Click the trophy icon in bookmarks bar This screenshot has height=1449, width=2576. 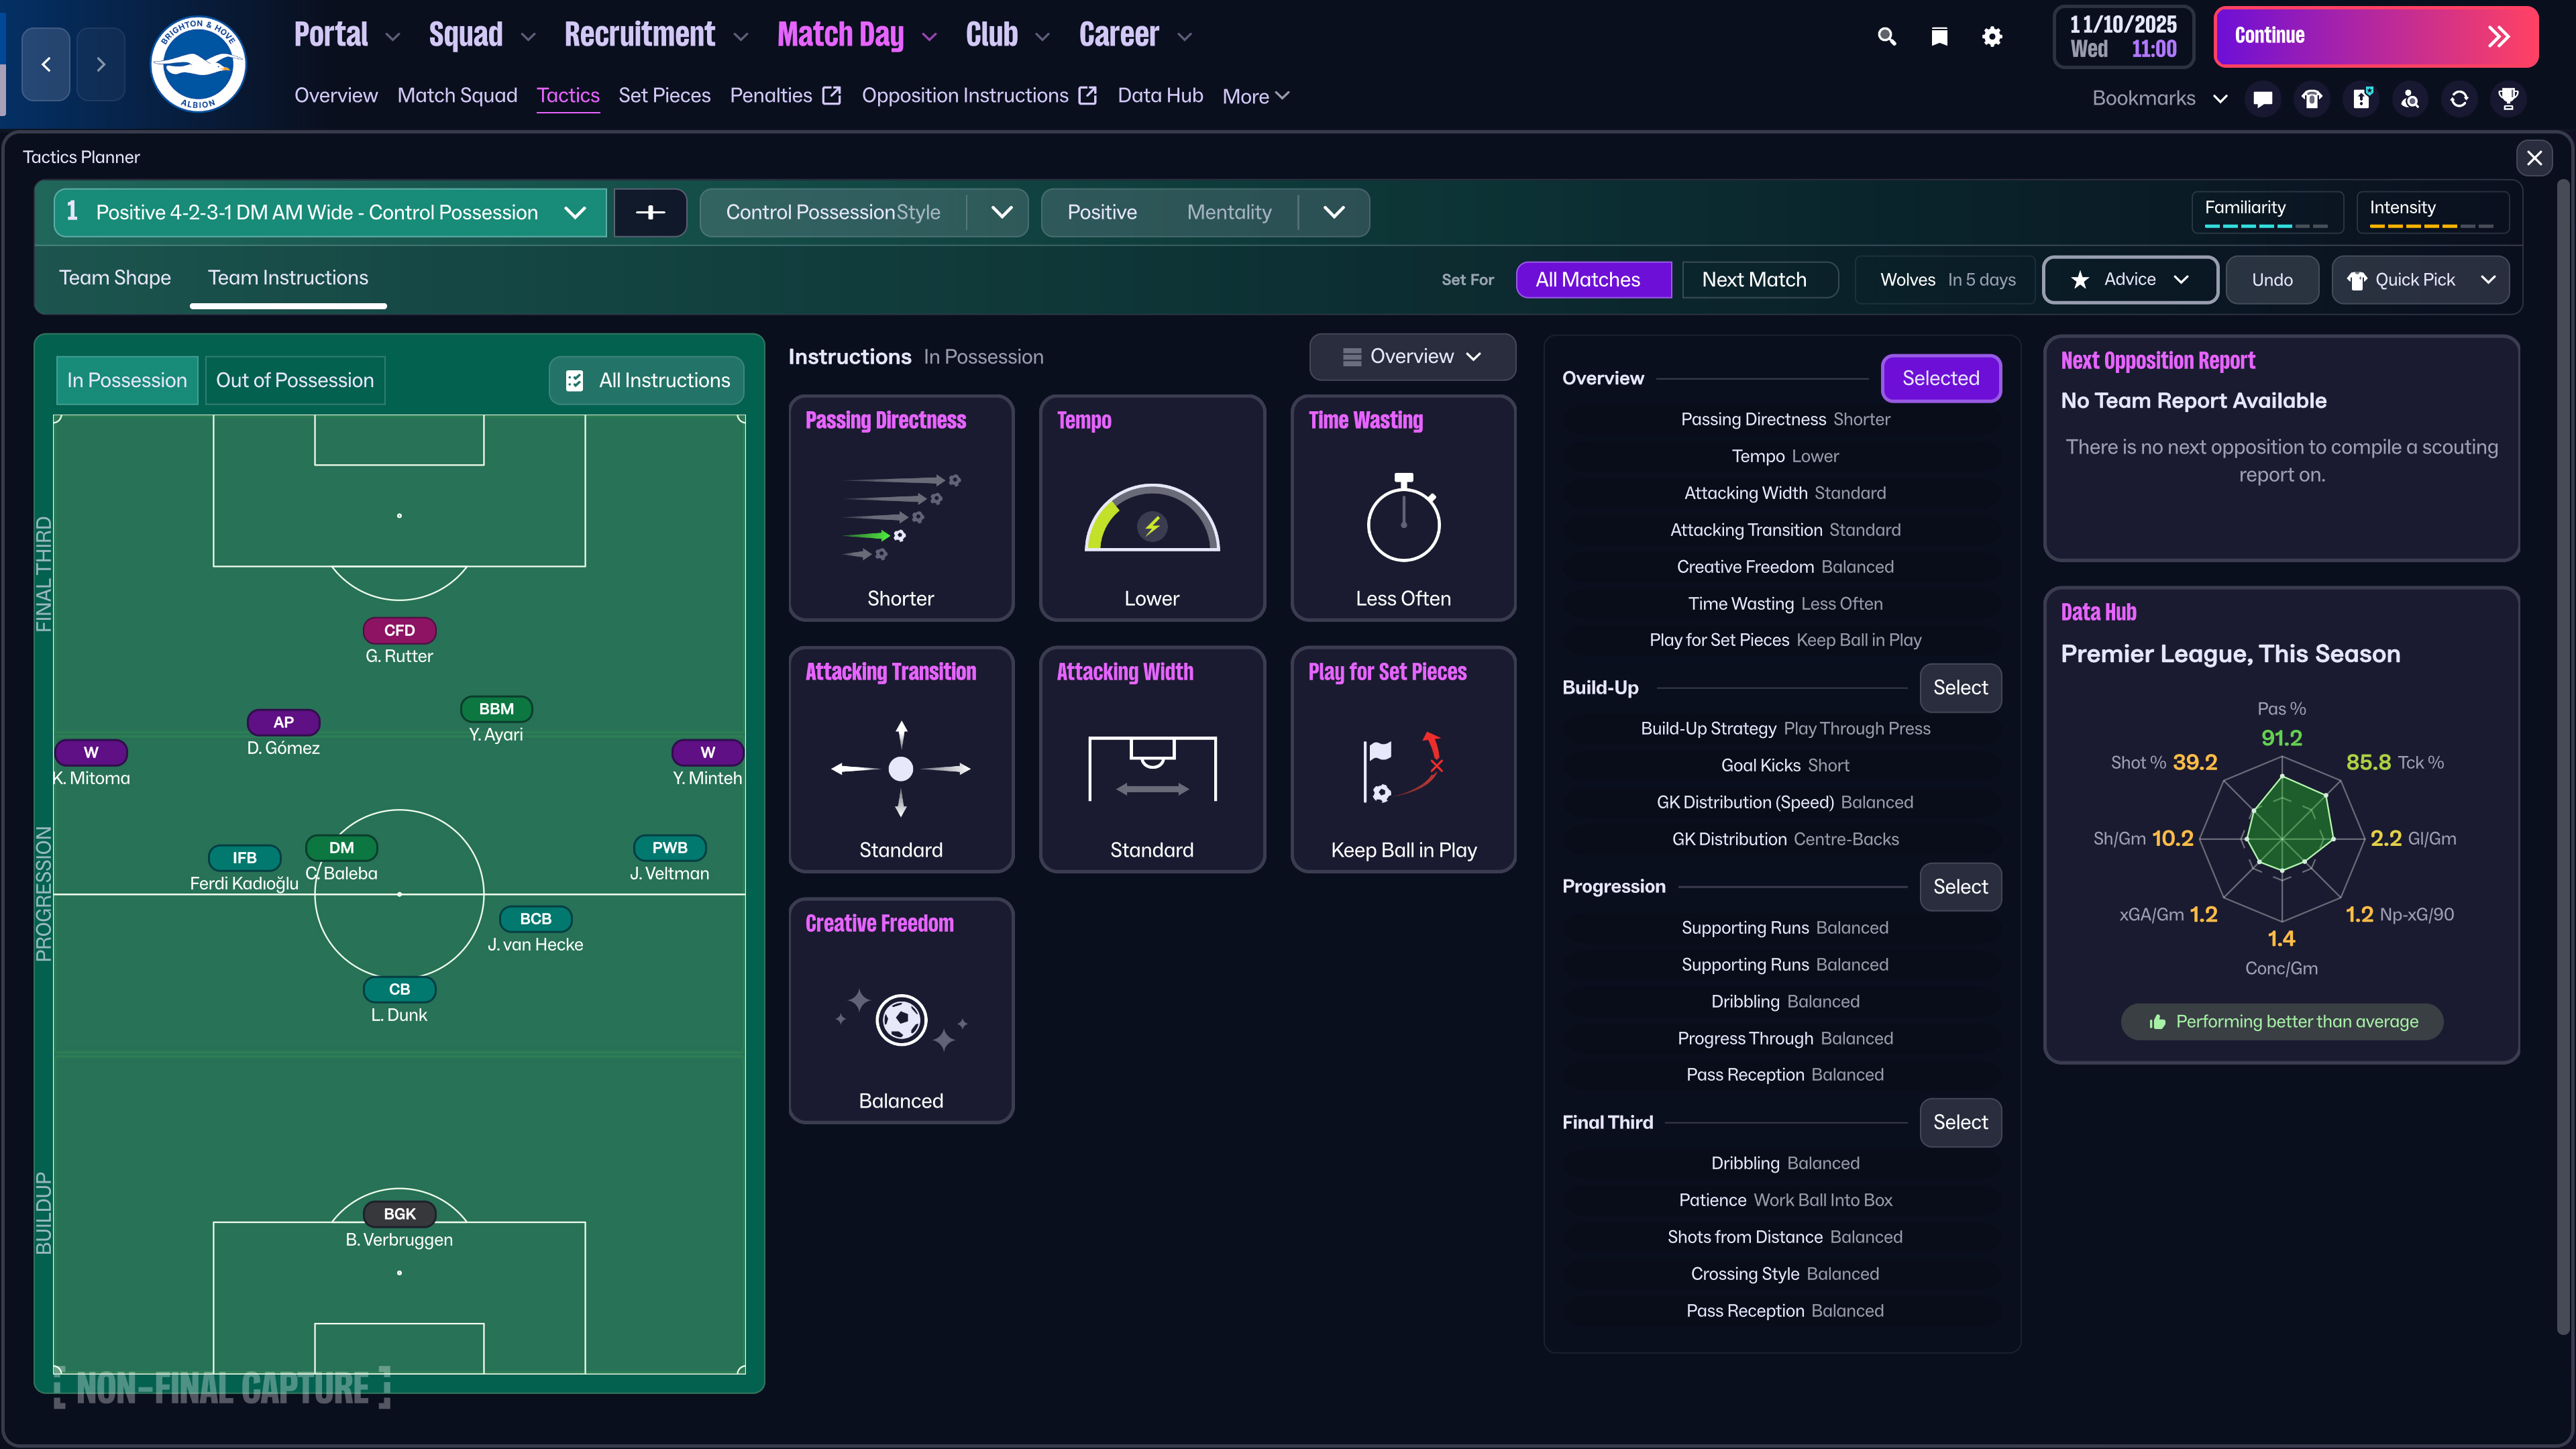pos(2508,98)
